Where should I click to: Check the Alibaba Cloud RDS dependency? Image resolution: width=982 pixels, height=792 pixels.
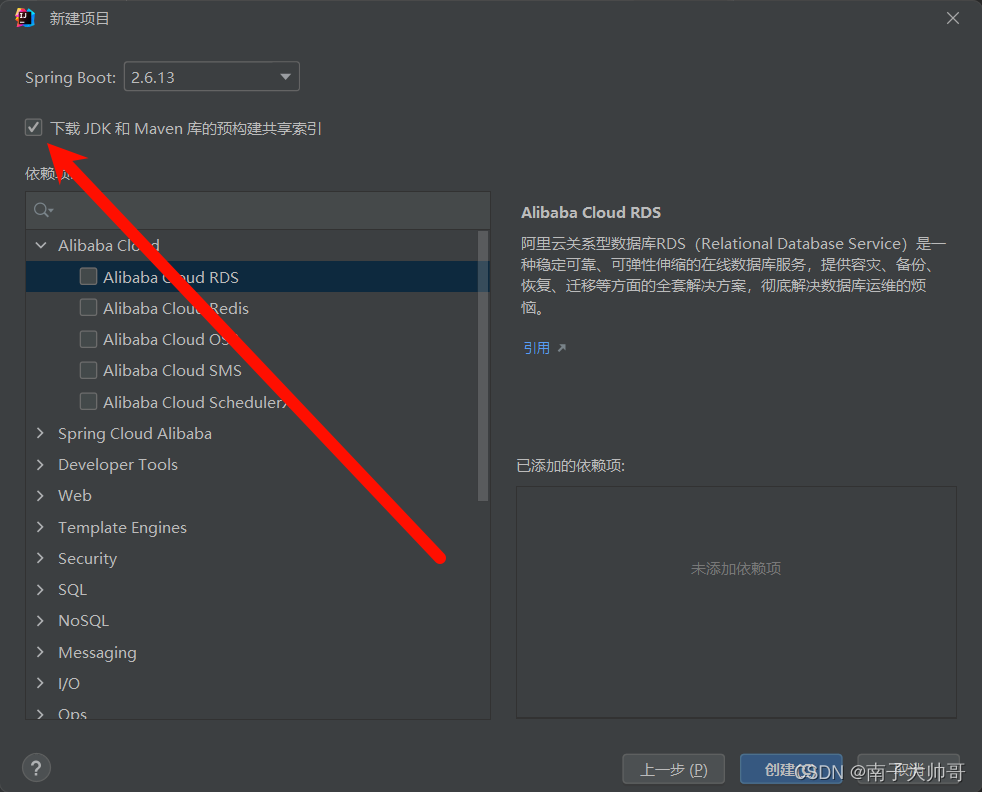[88, 276]
